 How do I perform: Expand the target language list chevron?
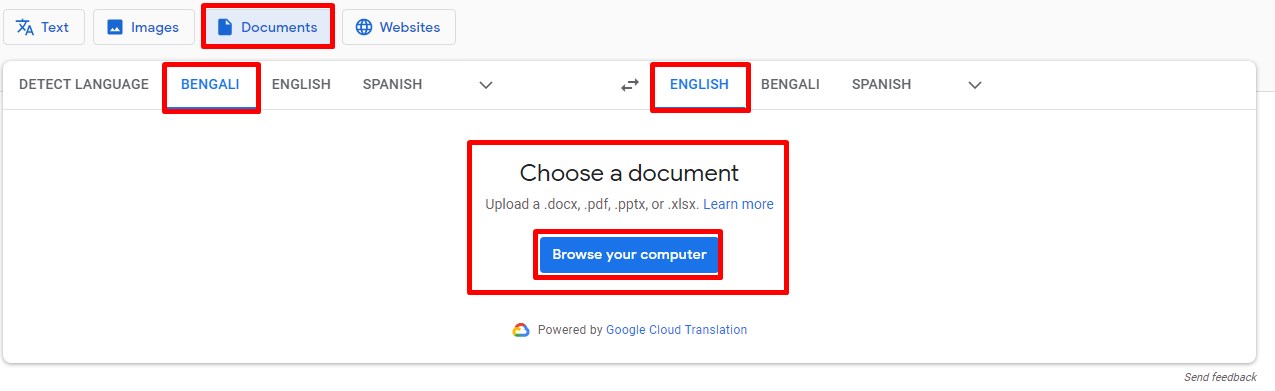(975, 85)
